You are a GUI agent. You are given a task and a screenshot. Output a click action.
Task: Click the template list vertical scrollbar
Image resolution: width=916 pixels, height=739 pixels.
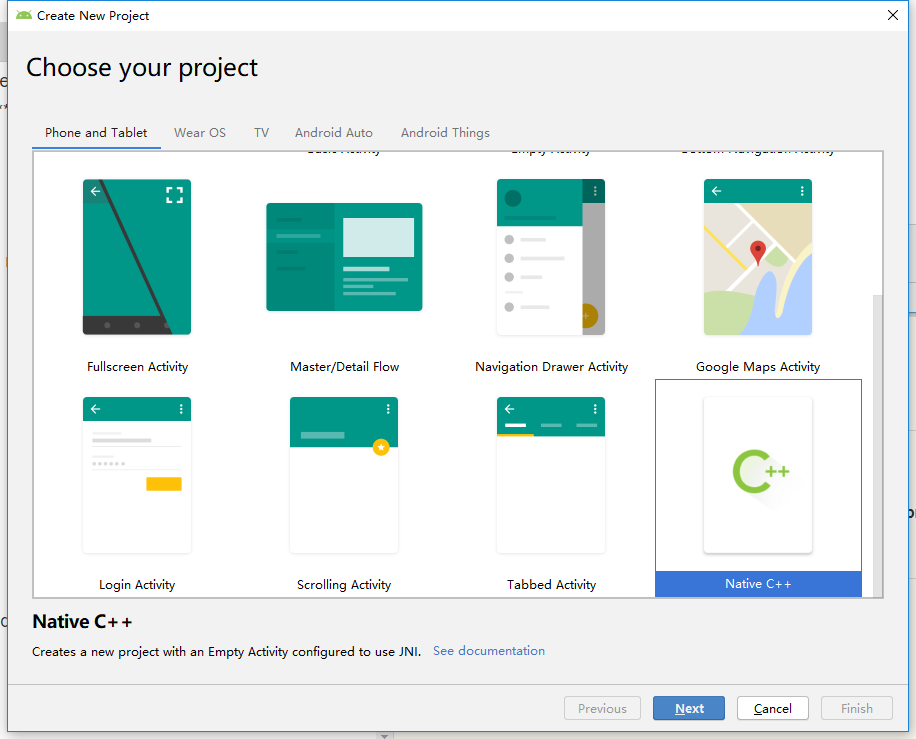click(877, 445)
